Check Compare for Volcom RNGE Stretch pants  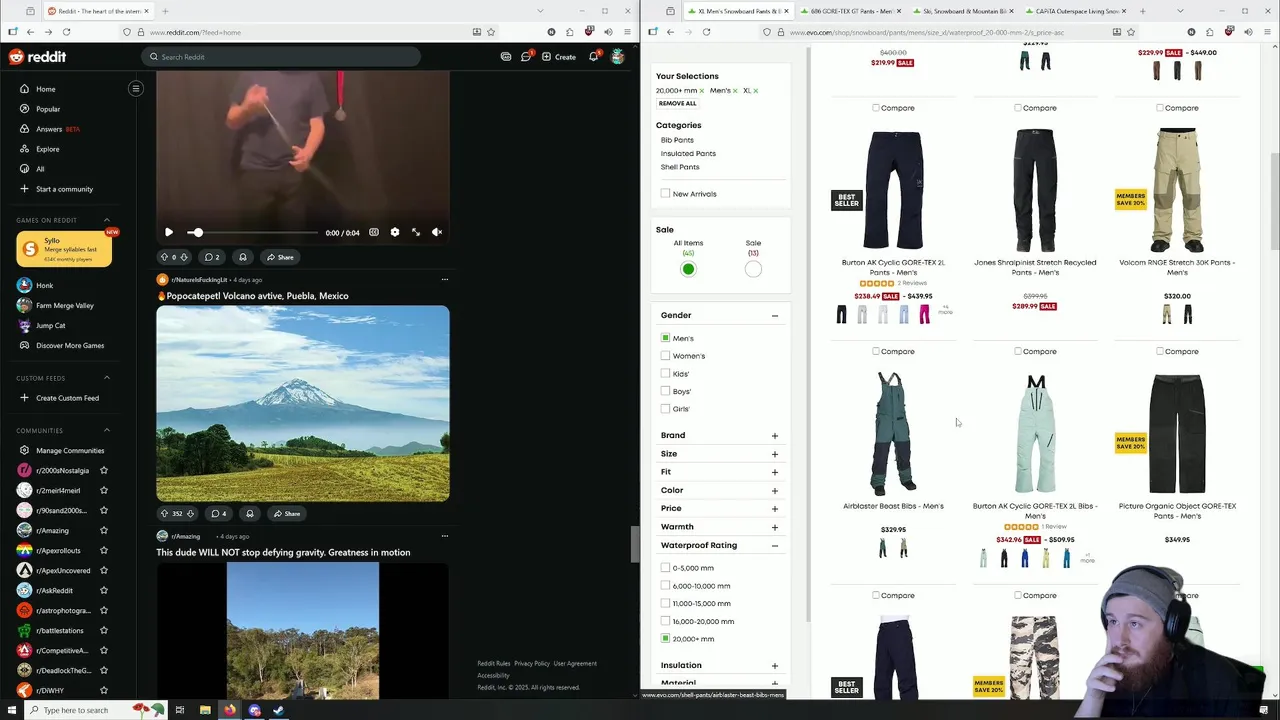pyautogui.click(x=1160, y=108)
